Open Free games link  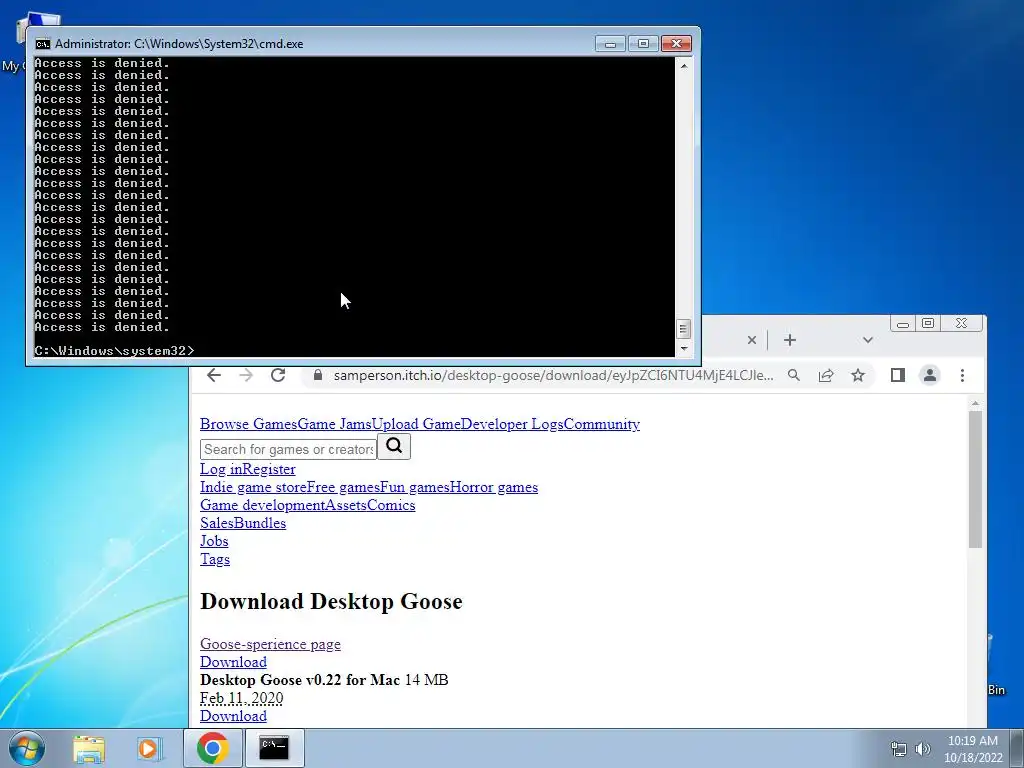pyautogui.click(x=344, y=487)
